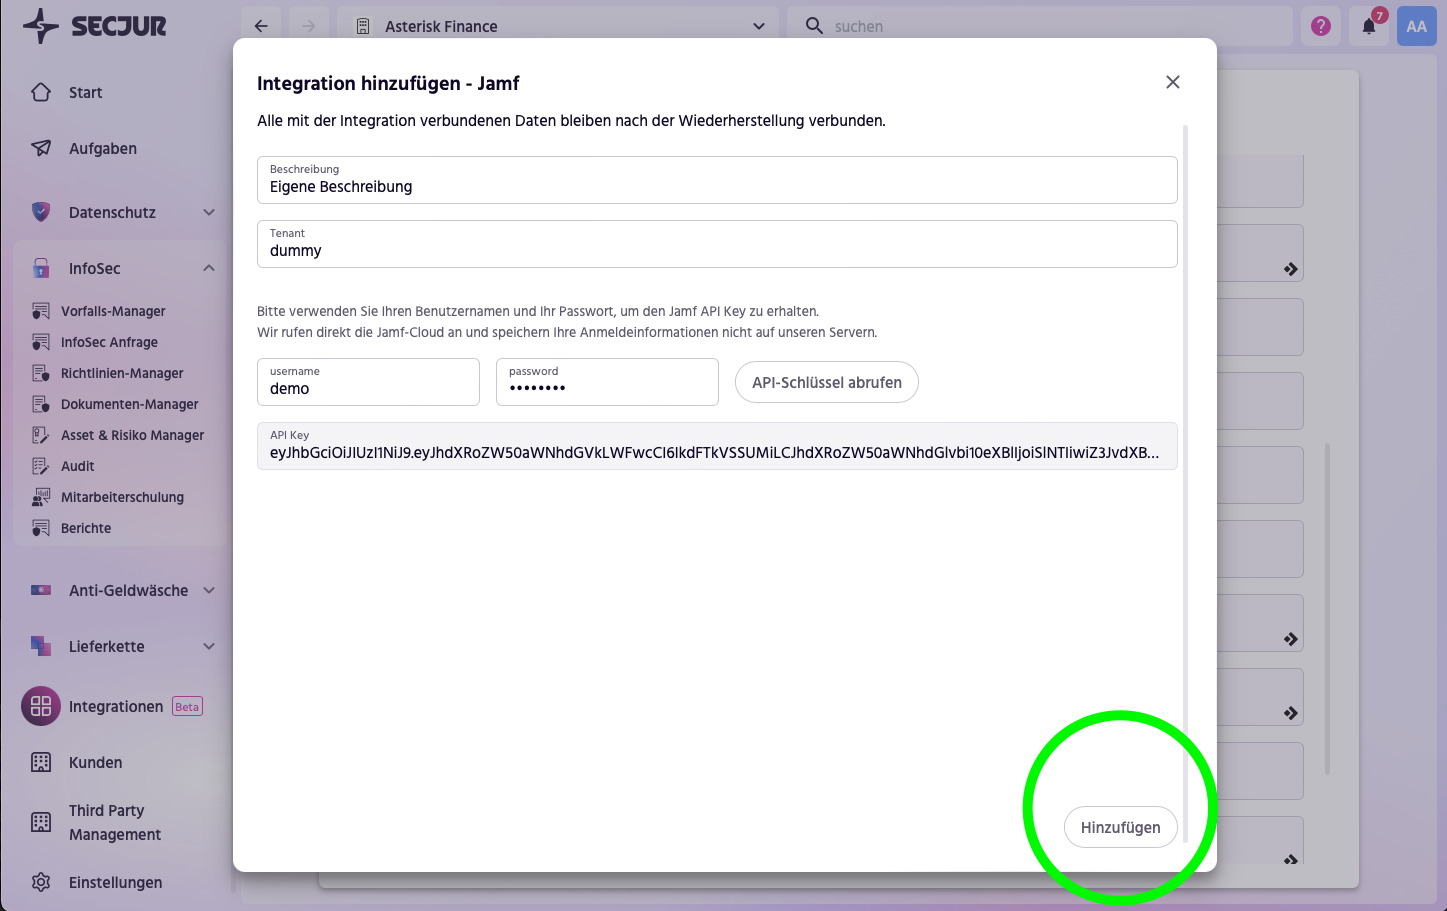Viewport: 1447px width, 911px height.
Task: Open the AA user avatar menu
Action: [1417, 26]
